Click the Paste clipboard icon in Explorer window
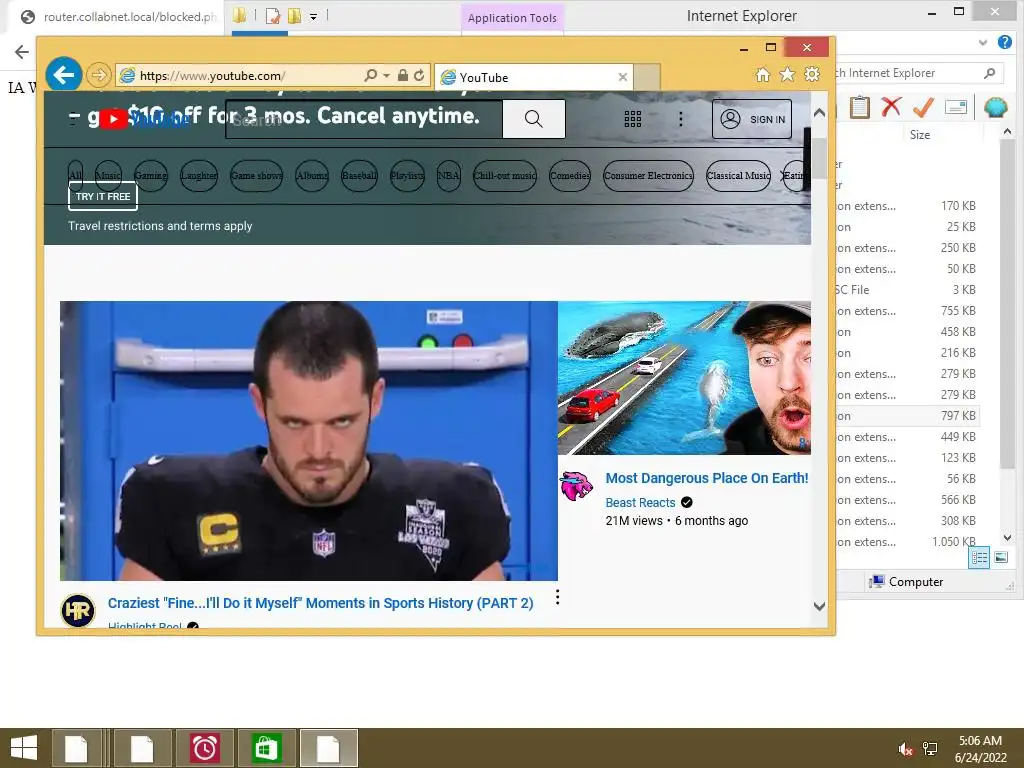 pyautogui.click(x=859, y=107)
